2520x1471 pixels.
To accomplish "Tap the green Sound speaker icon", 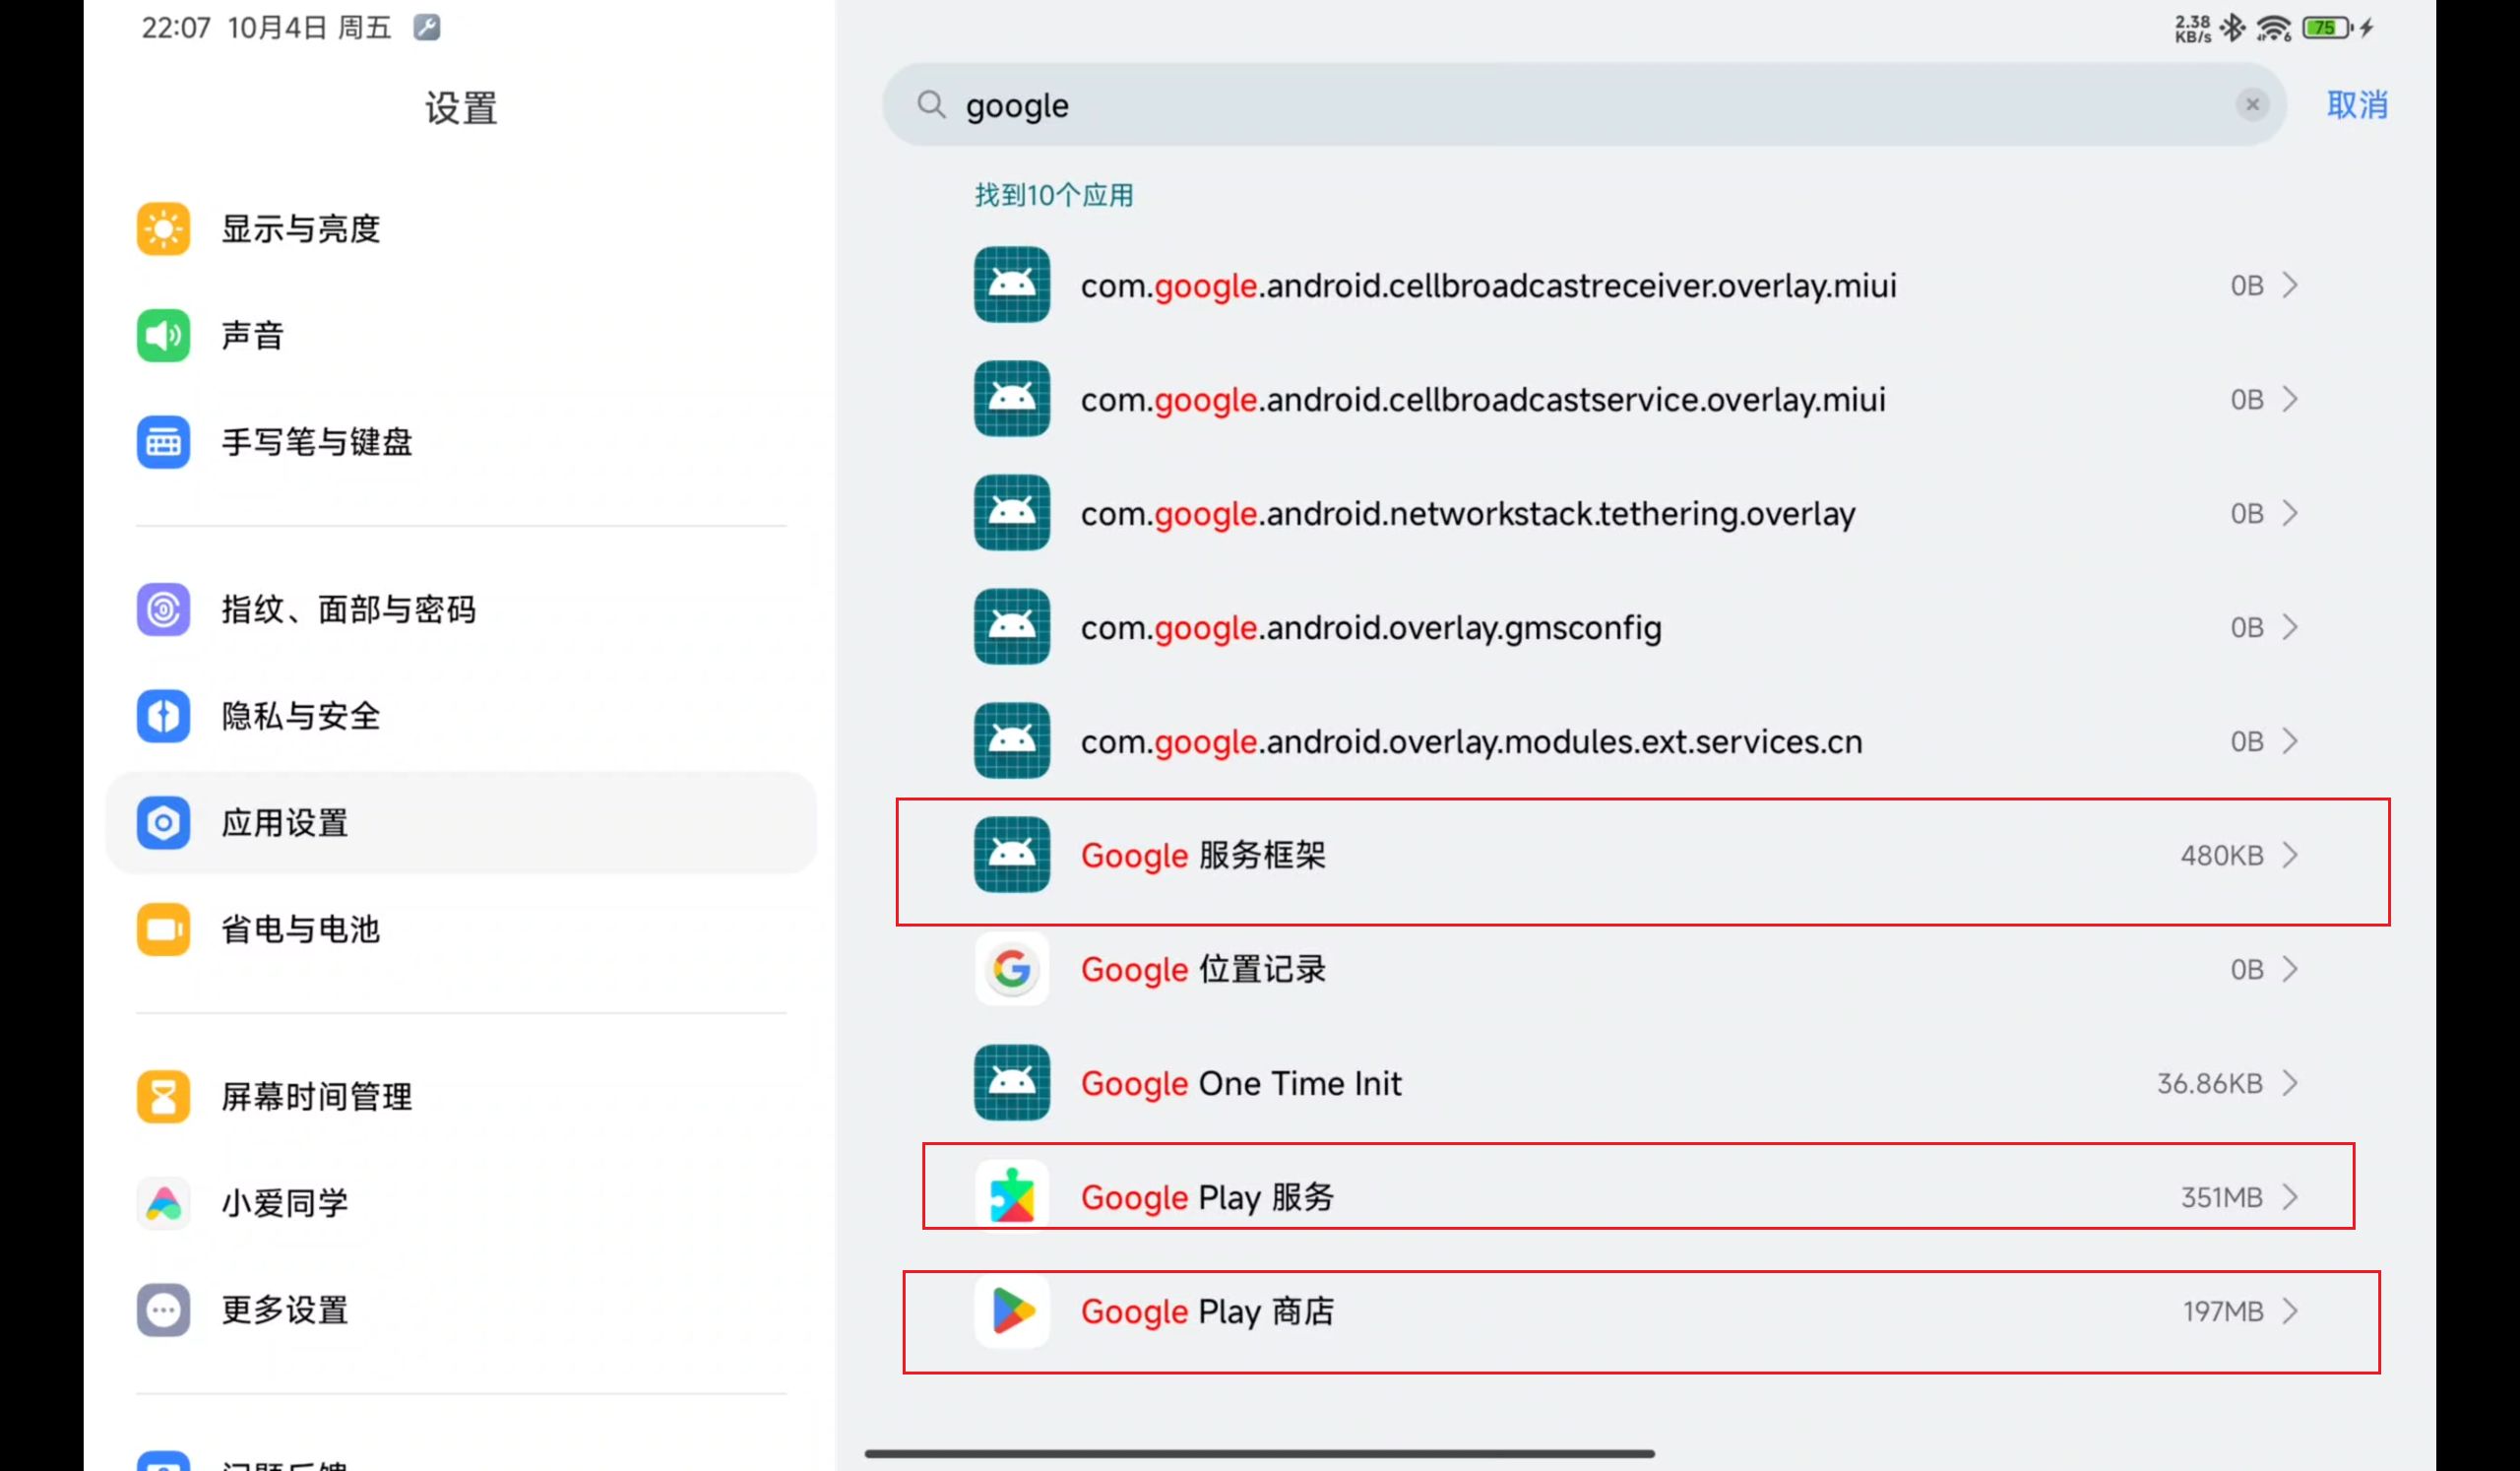I will [163, 335].
